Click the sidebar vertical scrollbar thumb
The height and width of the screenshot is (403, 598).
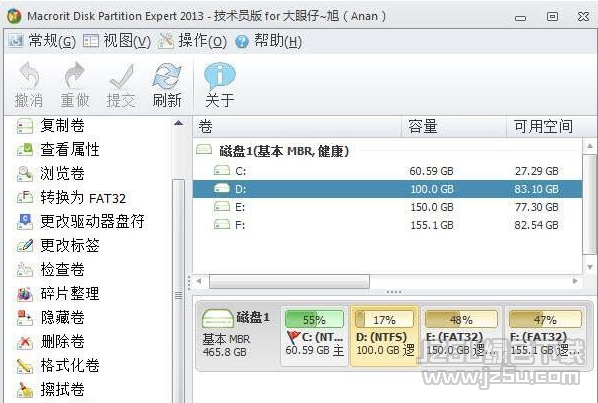[x=178, y=292]
